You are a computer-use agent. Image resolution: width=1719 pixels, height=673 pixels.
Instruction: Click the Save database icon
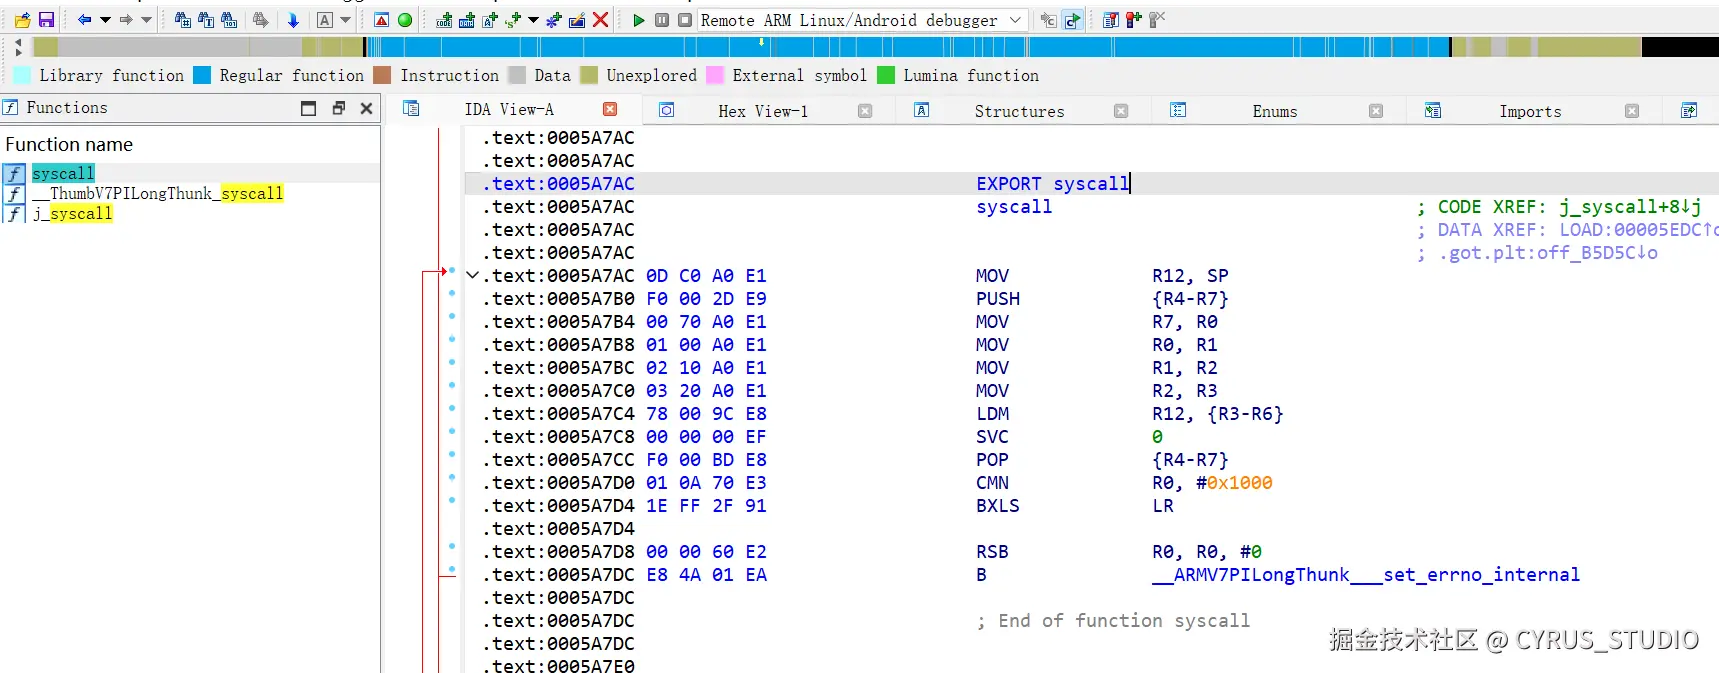coord(46,20)
